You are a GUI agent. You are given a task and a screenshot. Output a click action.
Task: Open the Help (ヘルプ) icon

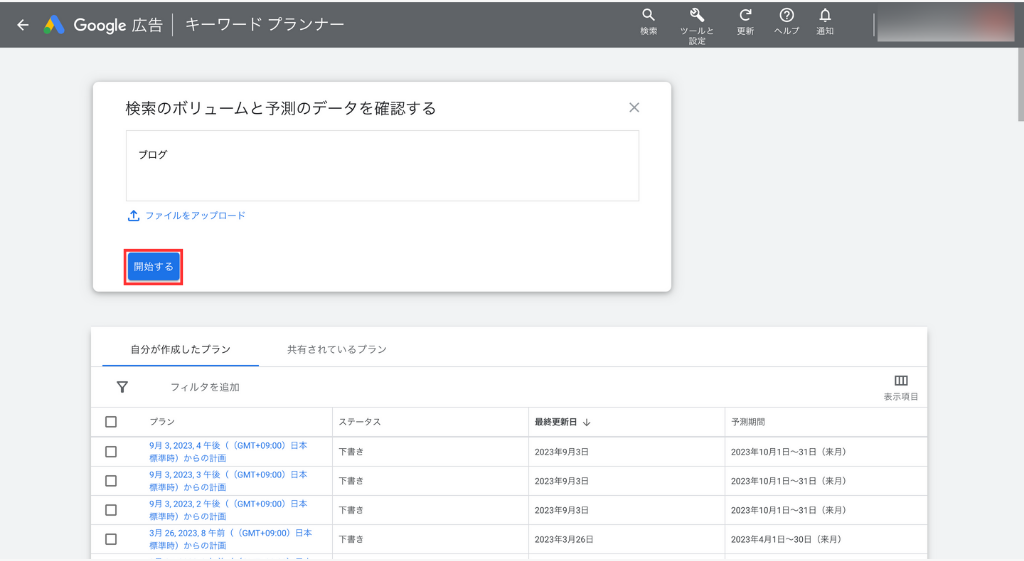click(786, 16)
